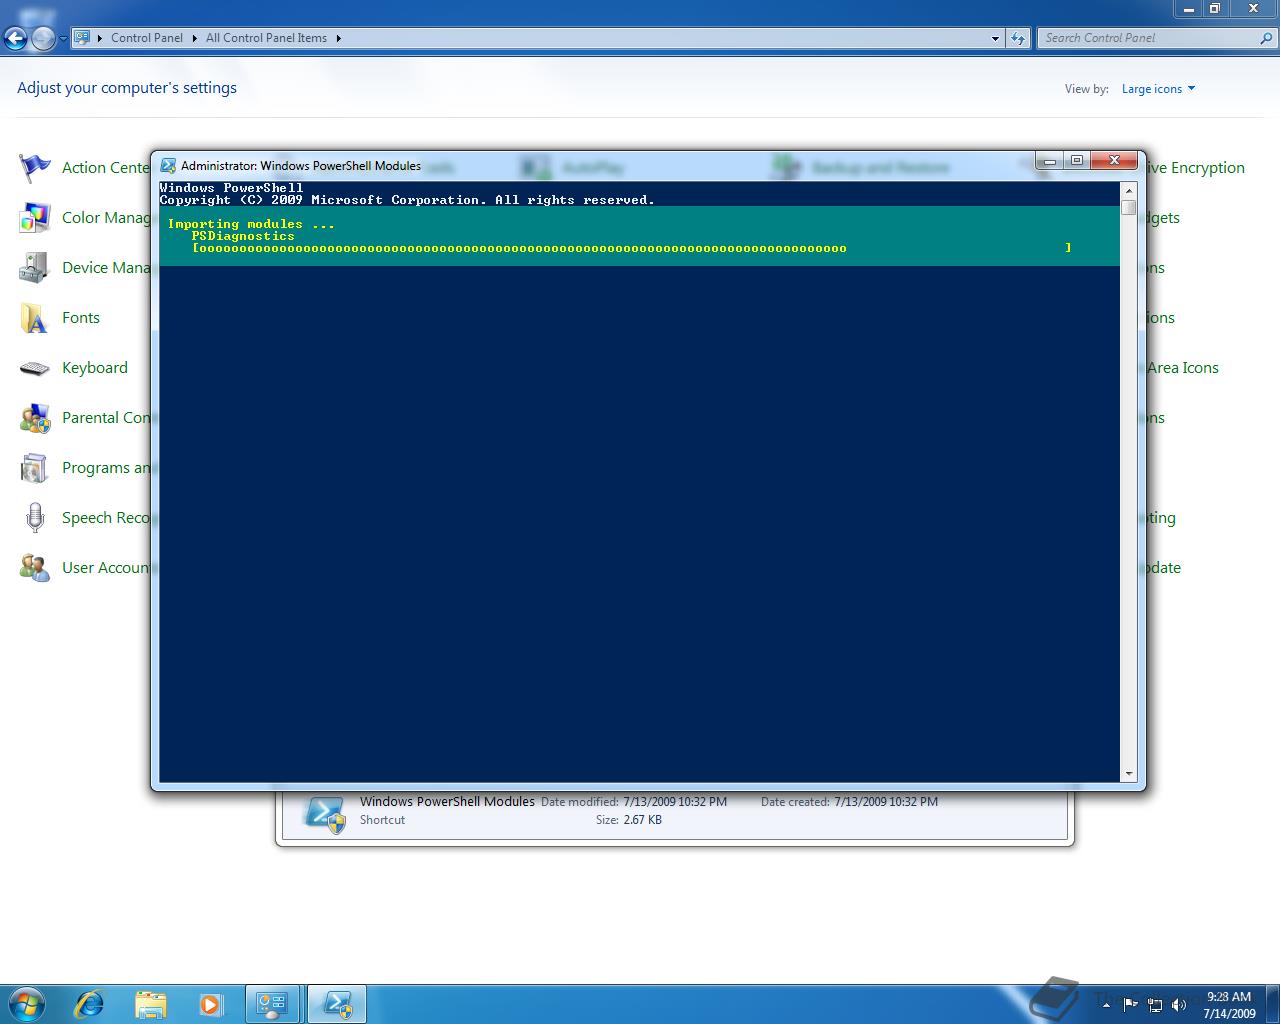Click the PowerShell scroll down arrow

pos(1129,774)
